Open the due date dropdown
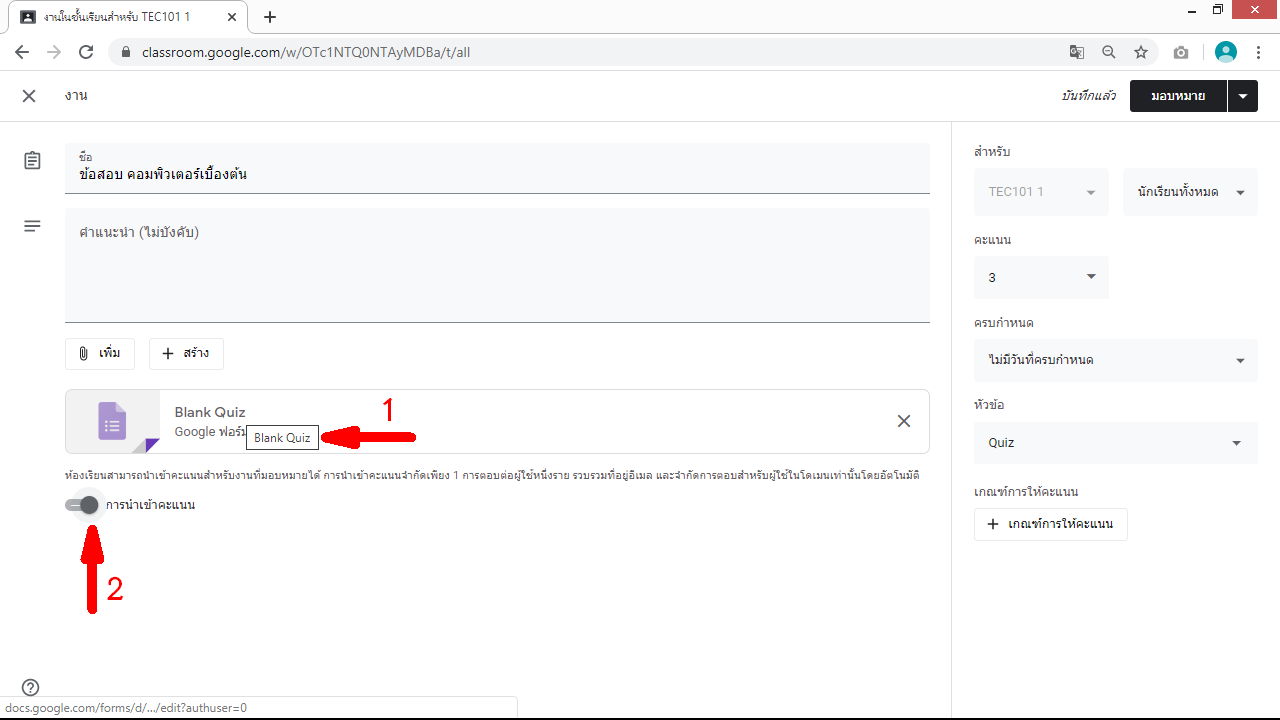 [x=1115, y=360]
